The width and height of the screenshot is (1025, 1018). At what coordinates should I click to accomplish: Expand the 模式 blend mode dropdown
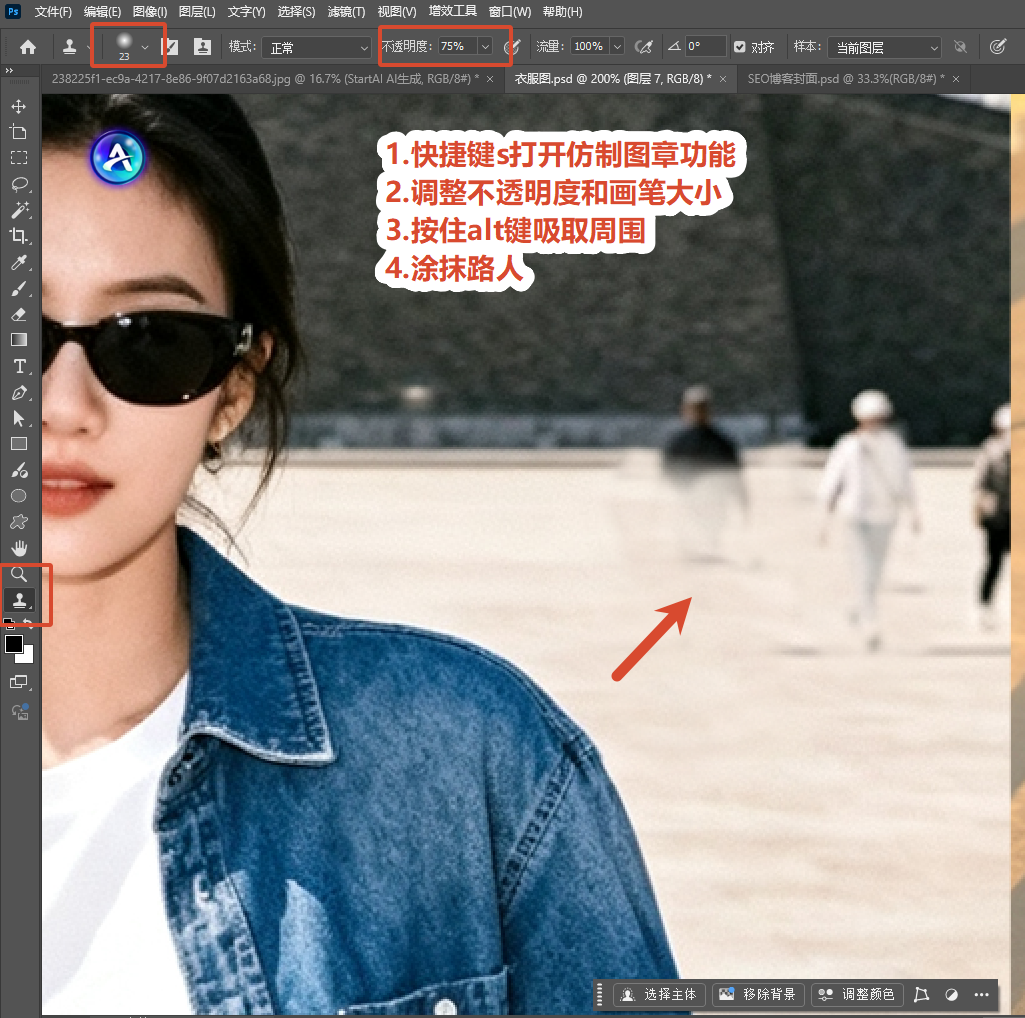tap(316, 47)
